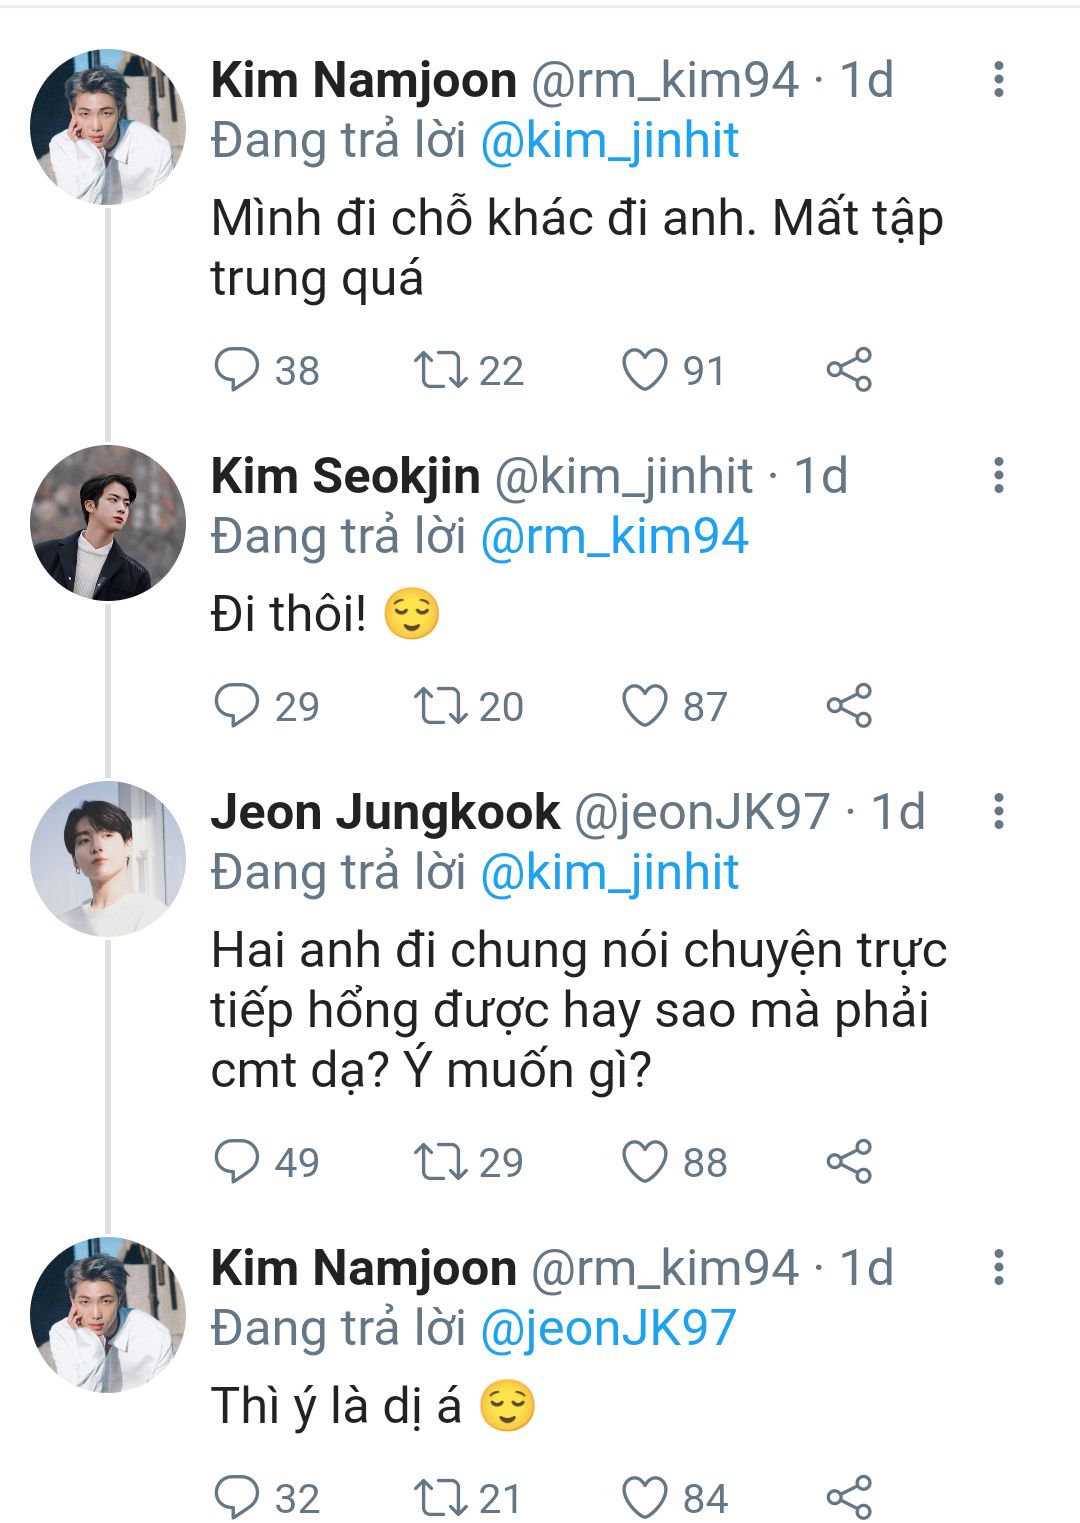Retweet Kim Seokjin's tweet with 20 retweets
The height and width of the screenshot is (1523, 1080).
tap(441, 705)
